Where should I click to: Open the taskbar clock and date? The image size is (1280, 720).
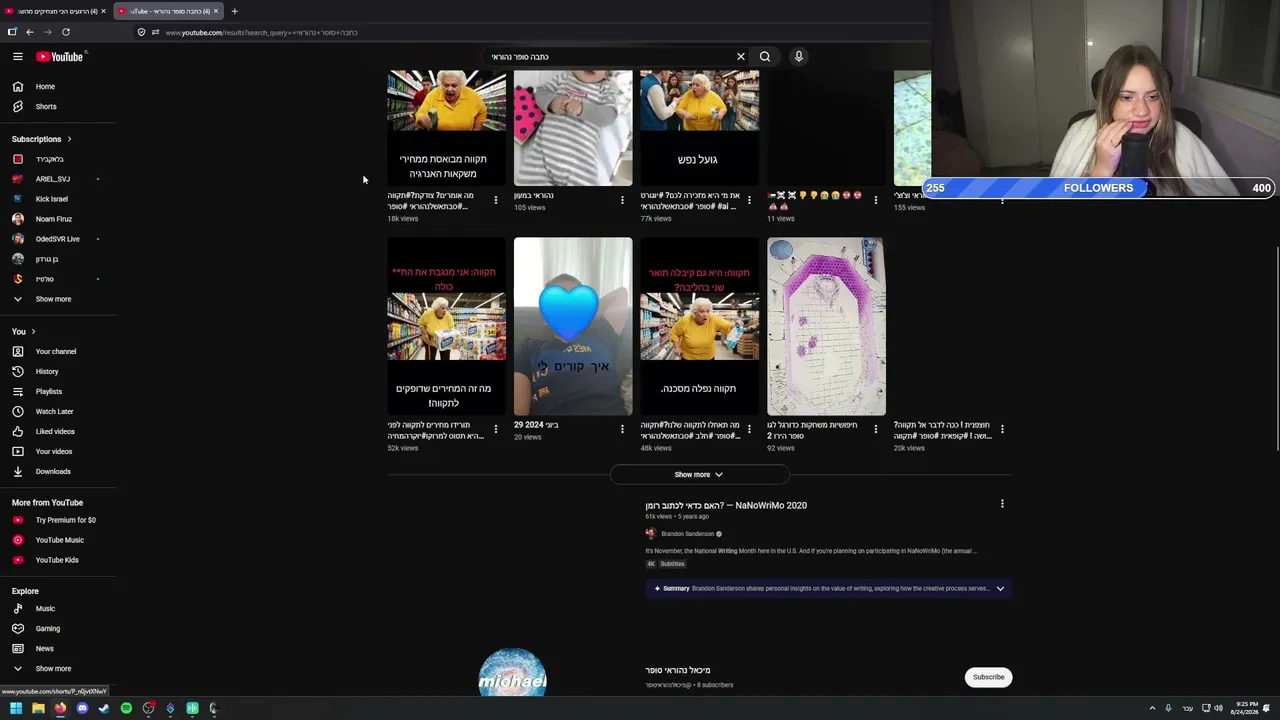(x=1247, y=708)
